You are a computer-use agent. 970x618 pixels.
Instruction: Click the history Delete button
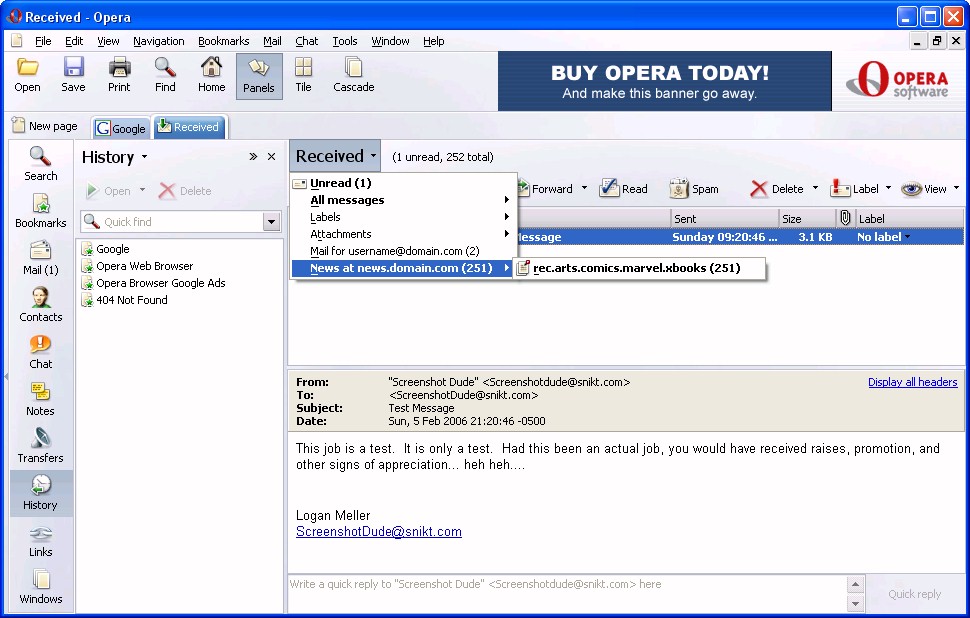185,191
